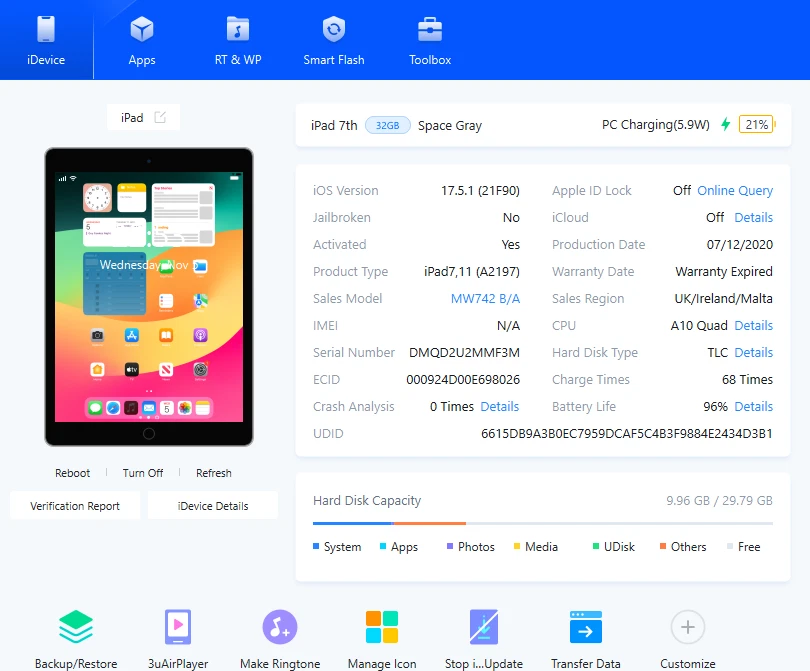Click the UK/Ireland/Malta sales region value
This screenshot has height=671, width=810.
tap(723, 299)
